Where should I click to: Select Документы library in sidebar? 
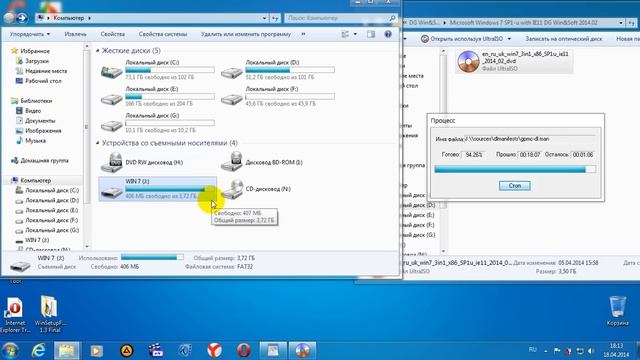click(x=40, y=121)
